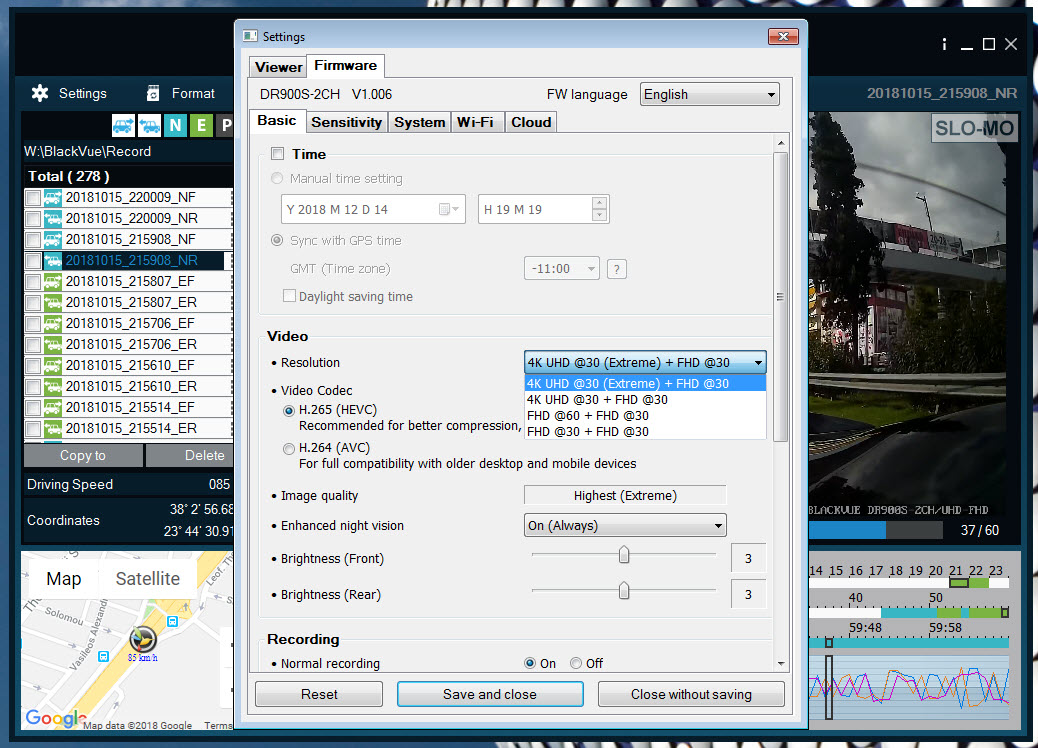The width and height of the screenshot is (1038, 748).
Task: Click the car icon beside 20181015_220009_NF
Action: tap(53, 197)
